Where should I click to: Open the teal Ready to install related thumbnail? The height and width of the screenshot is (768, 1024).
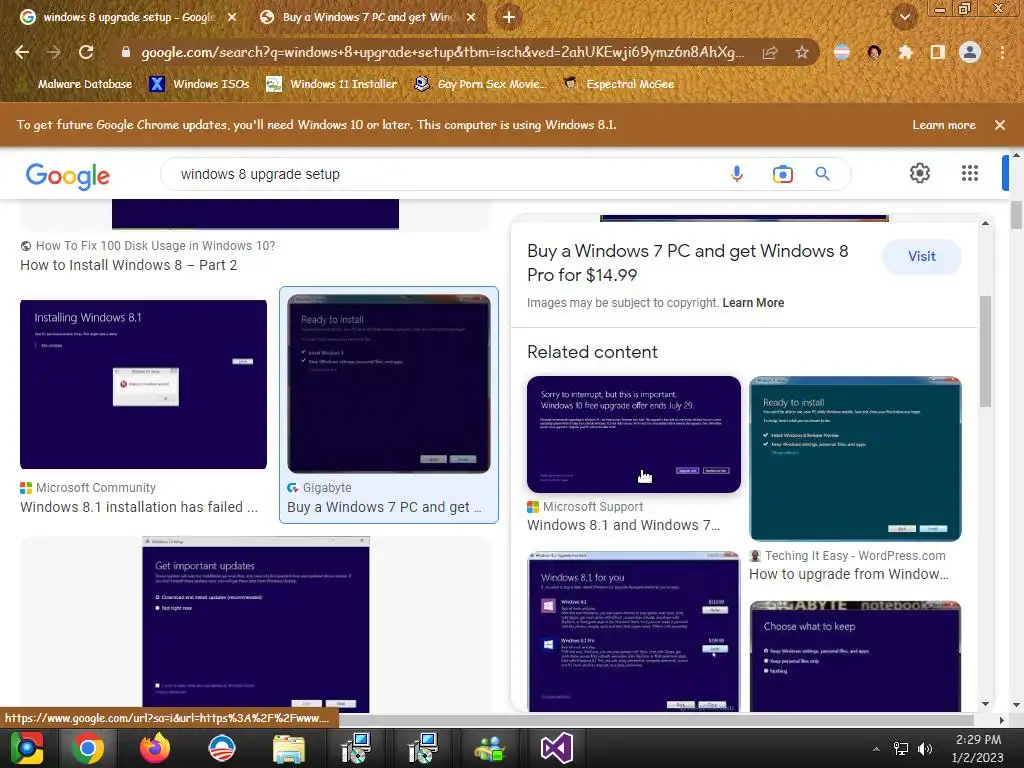tap(855, 458)
